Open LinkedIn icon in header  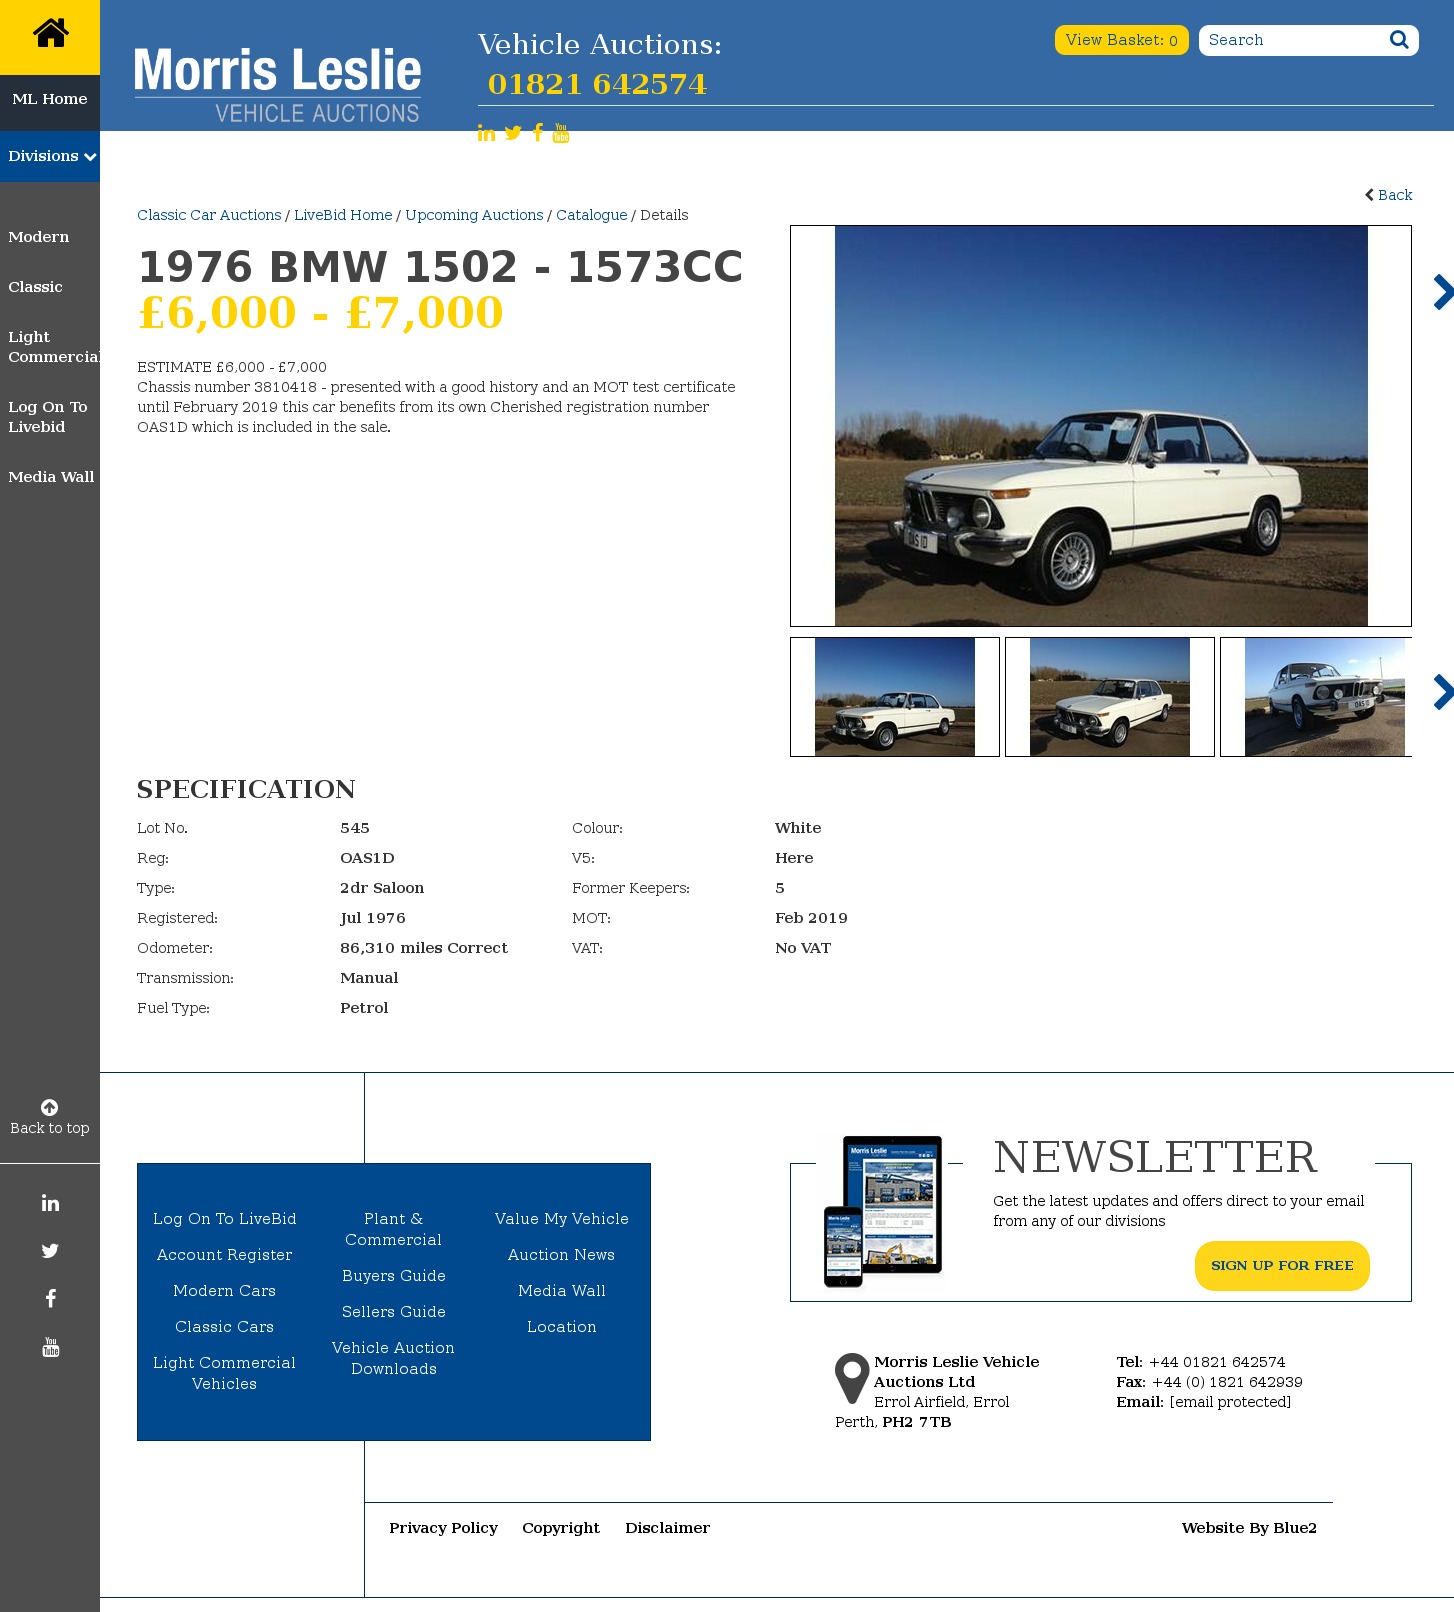[486, 133]
